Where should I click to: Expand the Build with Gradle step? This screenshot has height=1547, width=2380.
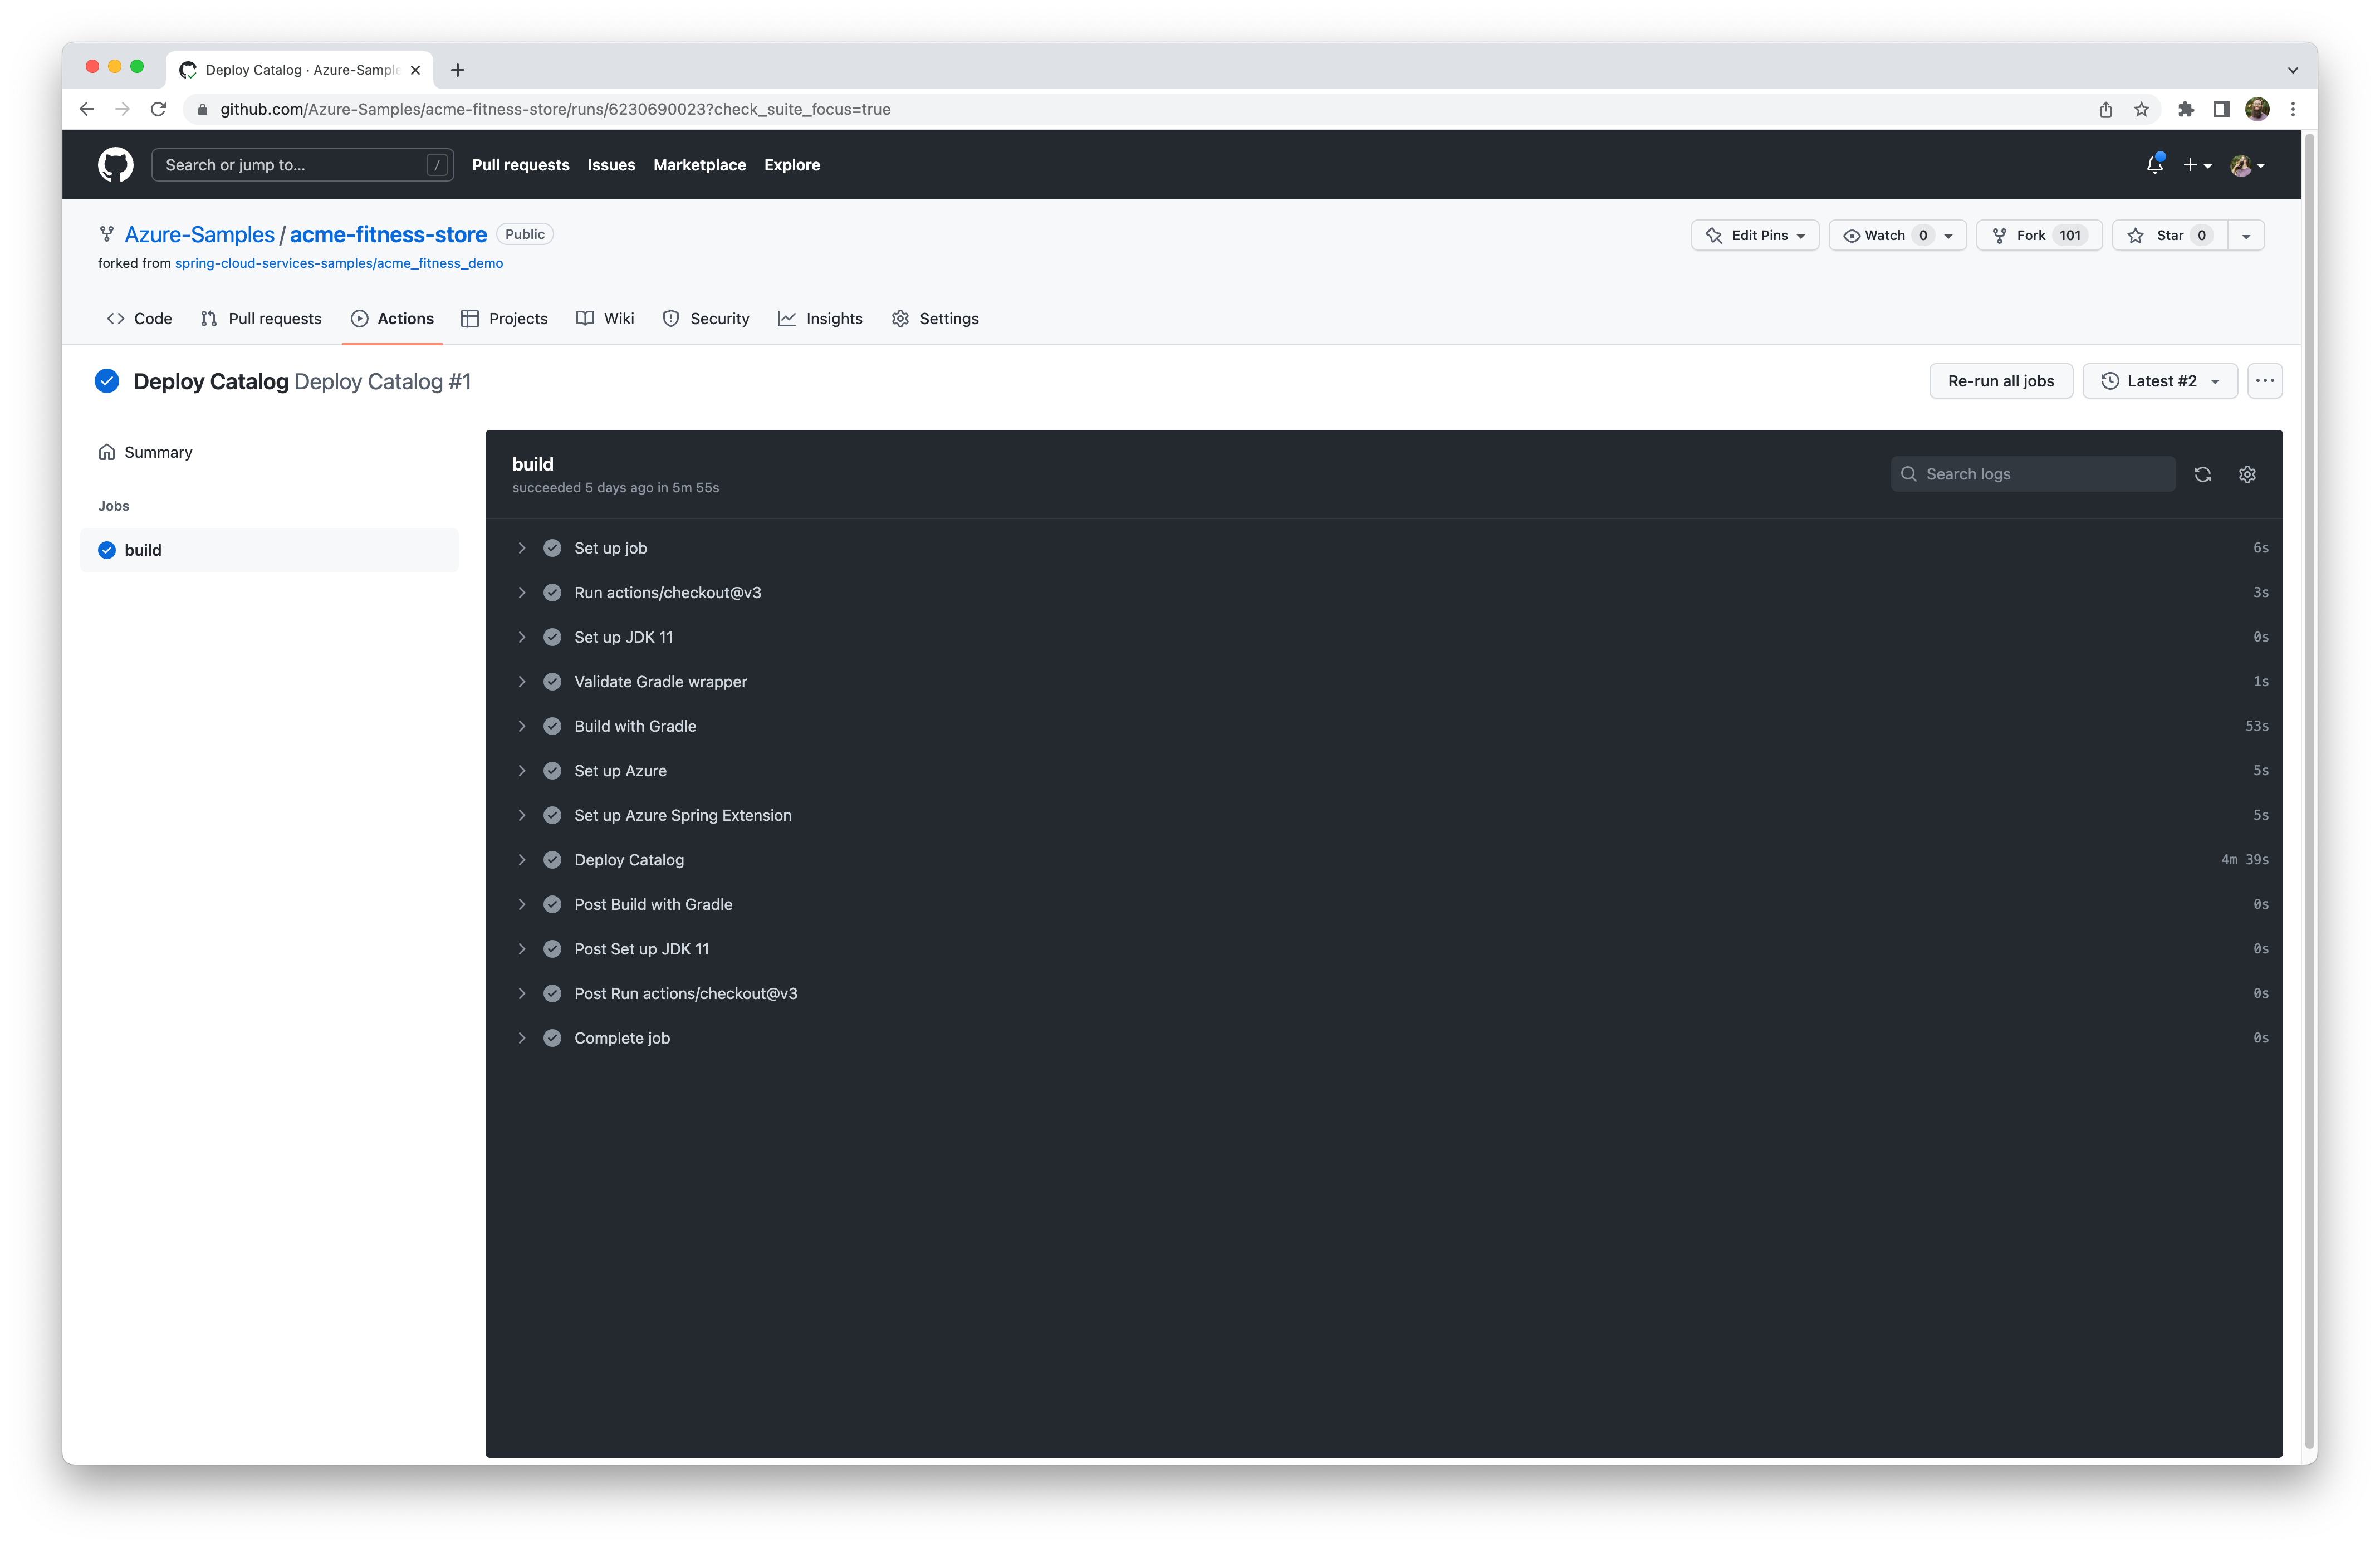coord(635,726)
